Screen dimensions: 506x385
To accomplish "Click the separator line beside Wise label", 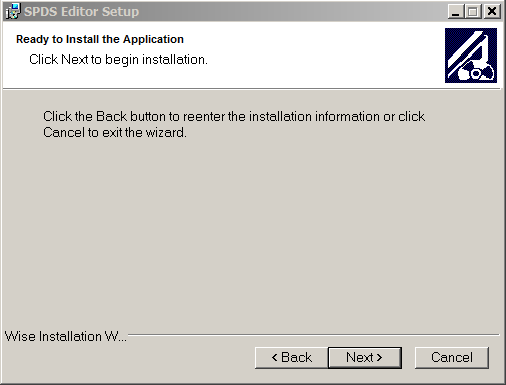I will click(314, 334).
